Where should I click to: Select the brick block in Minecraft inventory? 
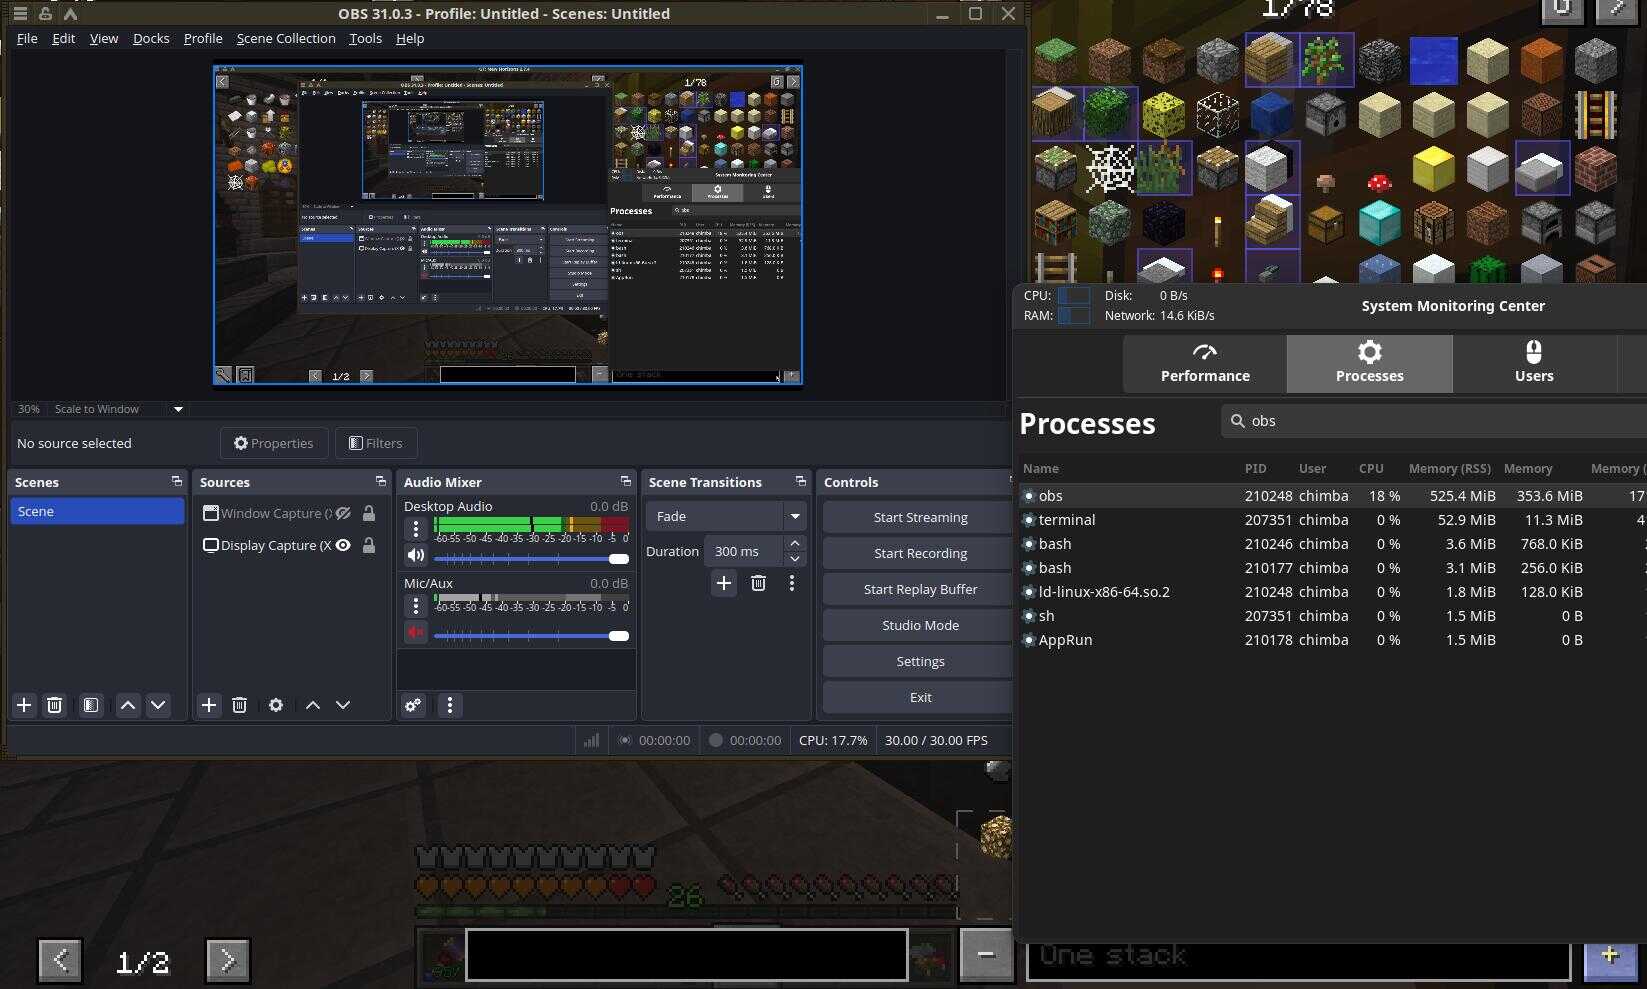point(1595,168)
